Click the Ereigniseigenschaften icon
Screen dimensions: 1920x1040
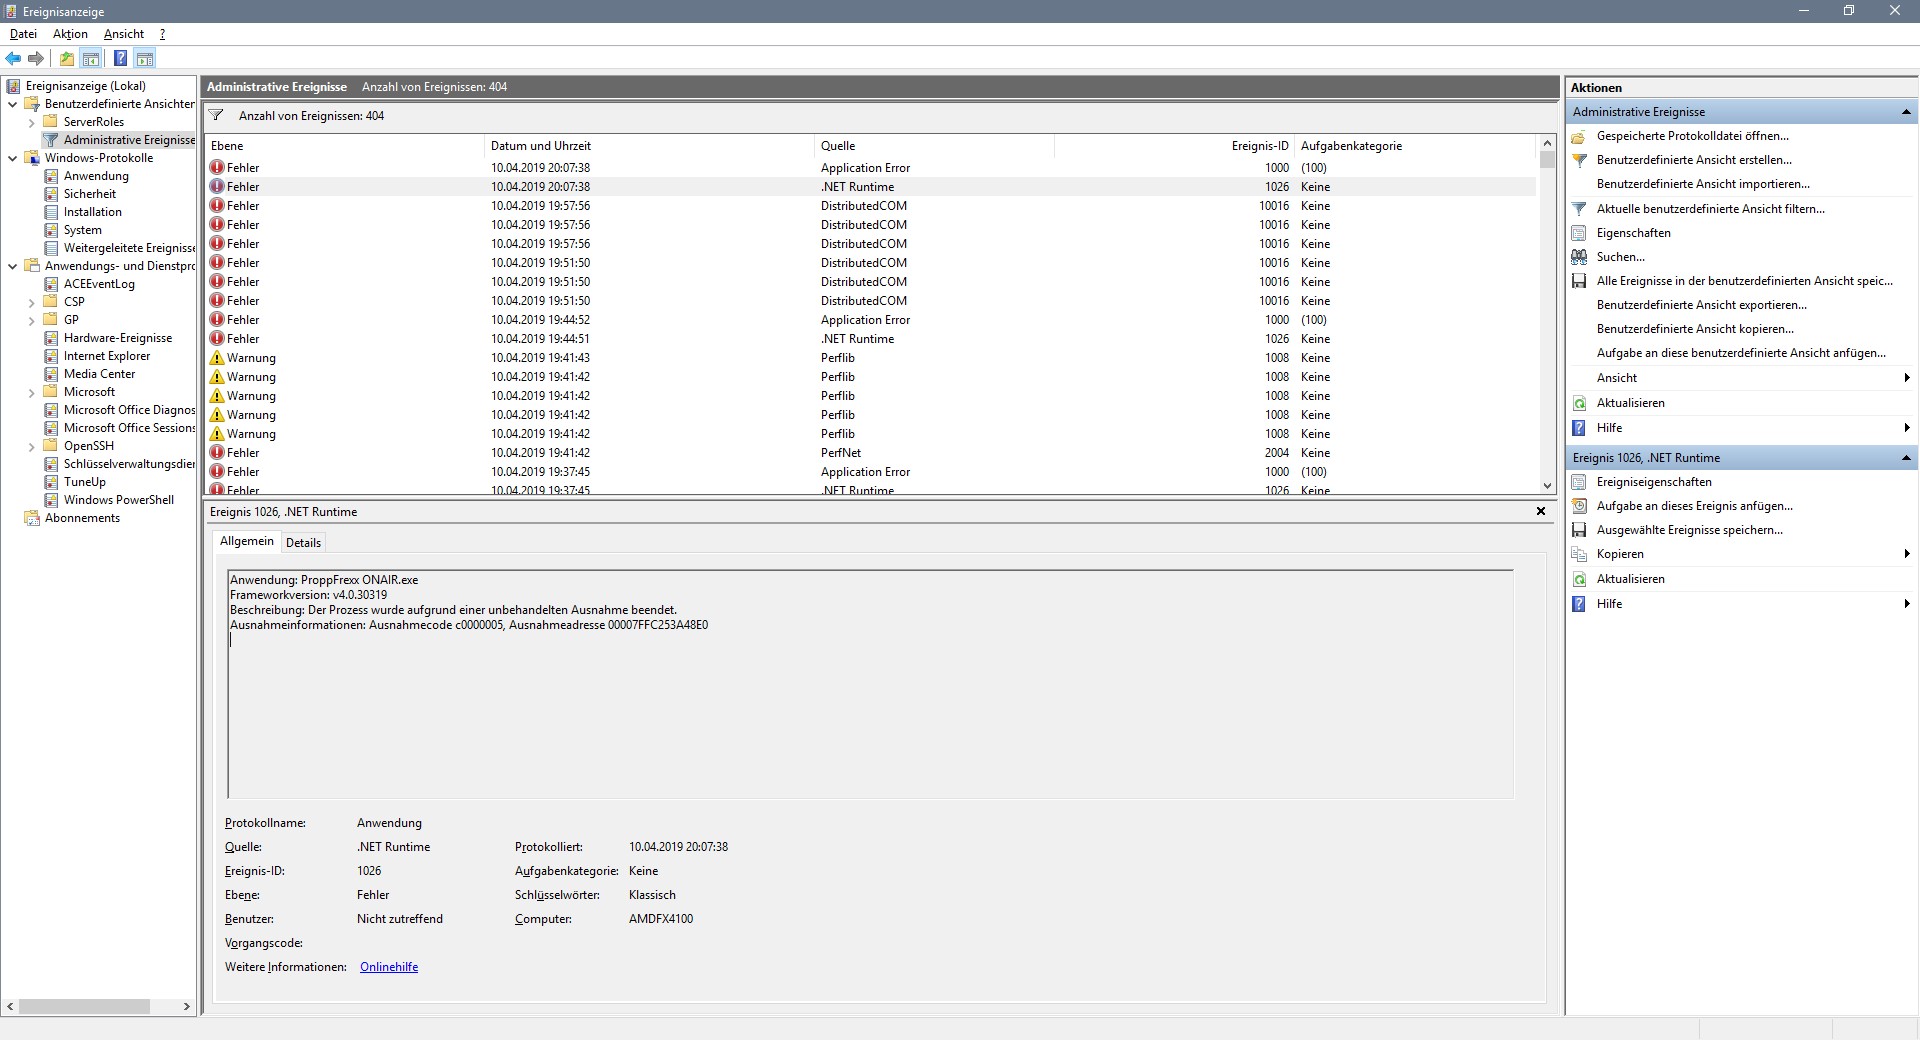(x=1579, y=482)
